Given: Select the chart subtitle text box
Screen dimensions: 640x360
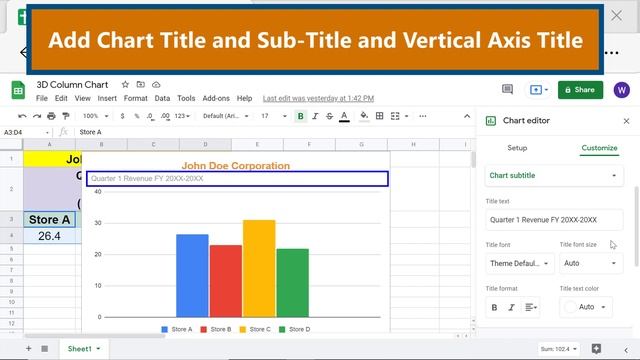Looking at the screenshot, I should coord(237,178).
